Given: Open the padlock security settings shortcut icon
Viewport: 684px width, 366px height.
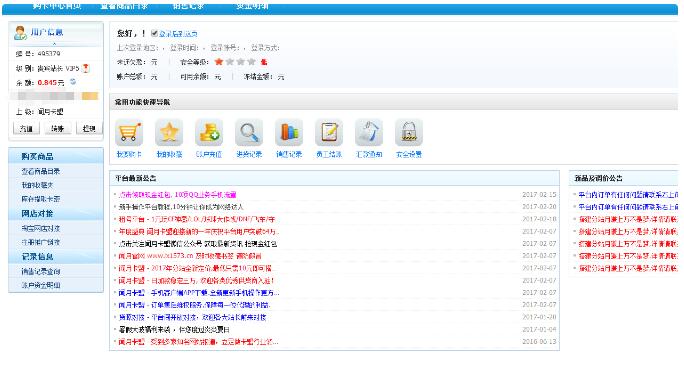Looking at the screenshot, I should pos(409,133).
